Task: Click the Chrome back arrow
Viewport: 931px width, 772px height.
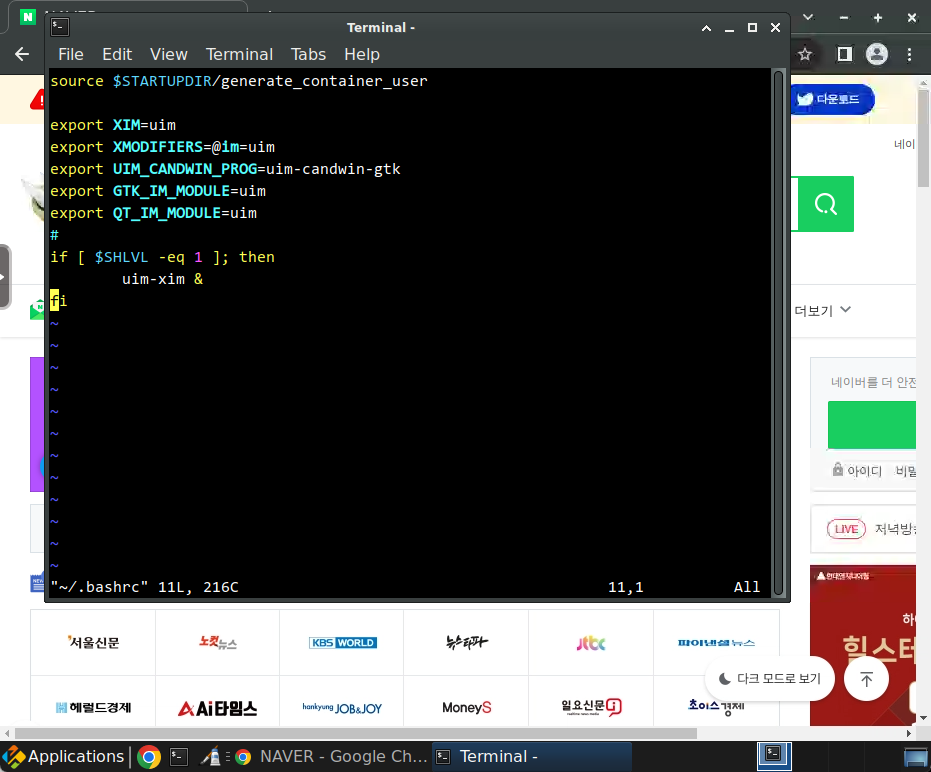Action: click(x=22, y=54)
